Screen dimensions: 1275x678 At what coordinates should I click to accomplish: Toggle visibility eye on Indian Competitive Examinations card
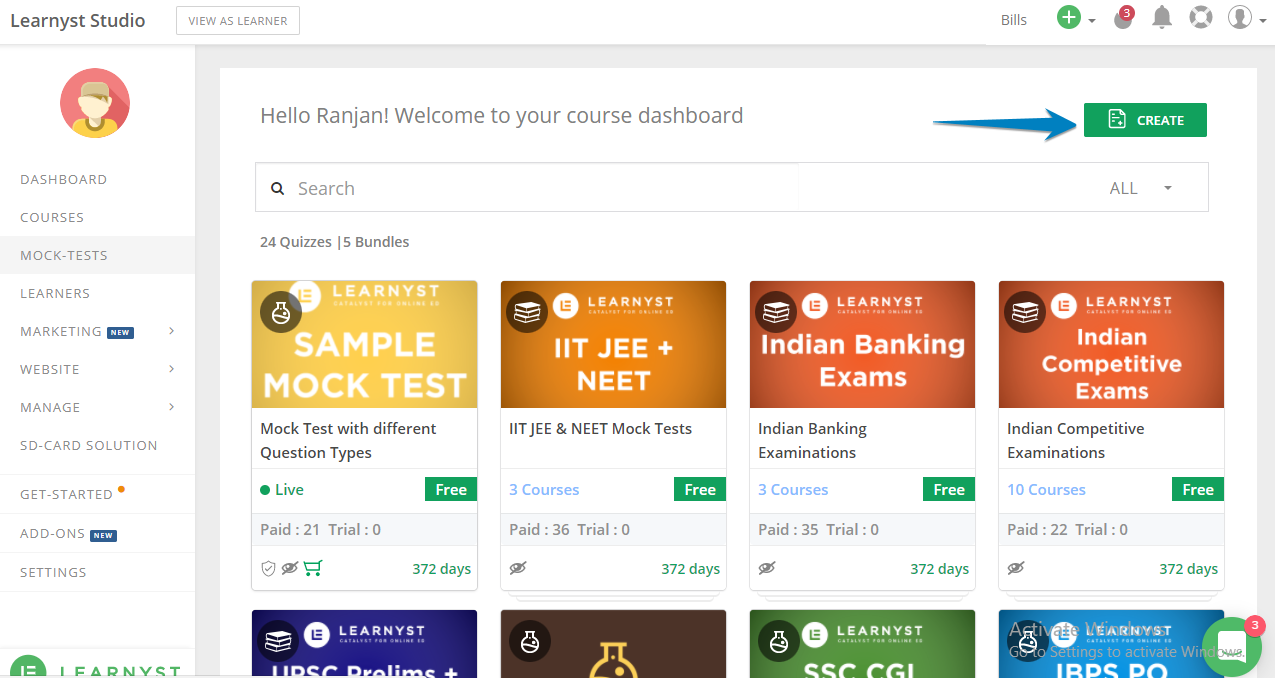click(x=1016, y=568)
